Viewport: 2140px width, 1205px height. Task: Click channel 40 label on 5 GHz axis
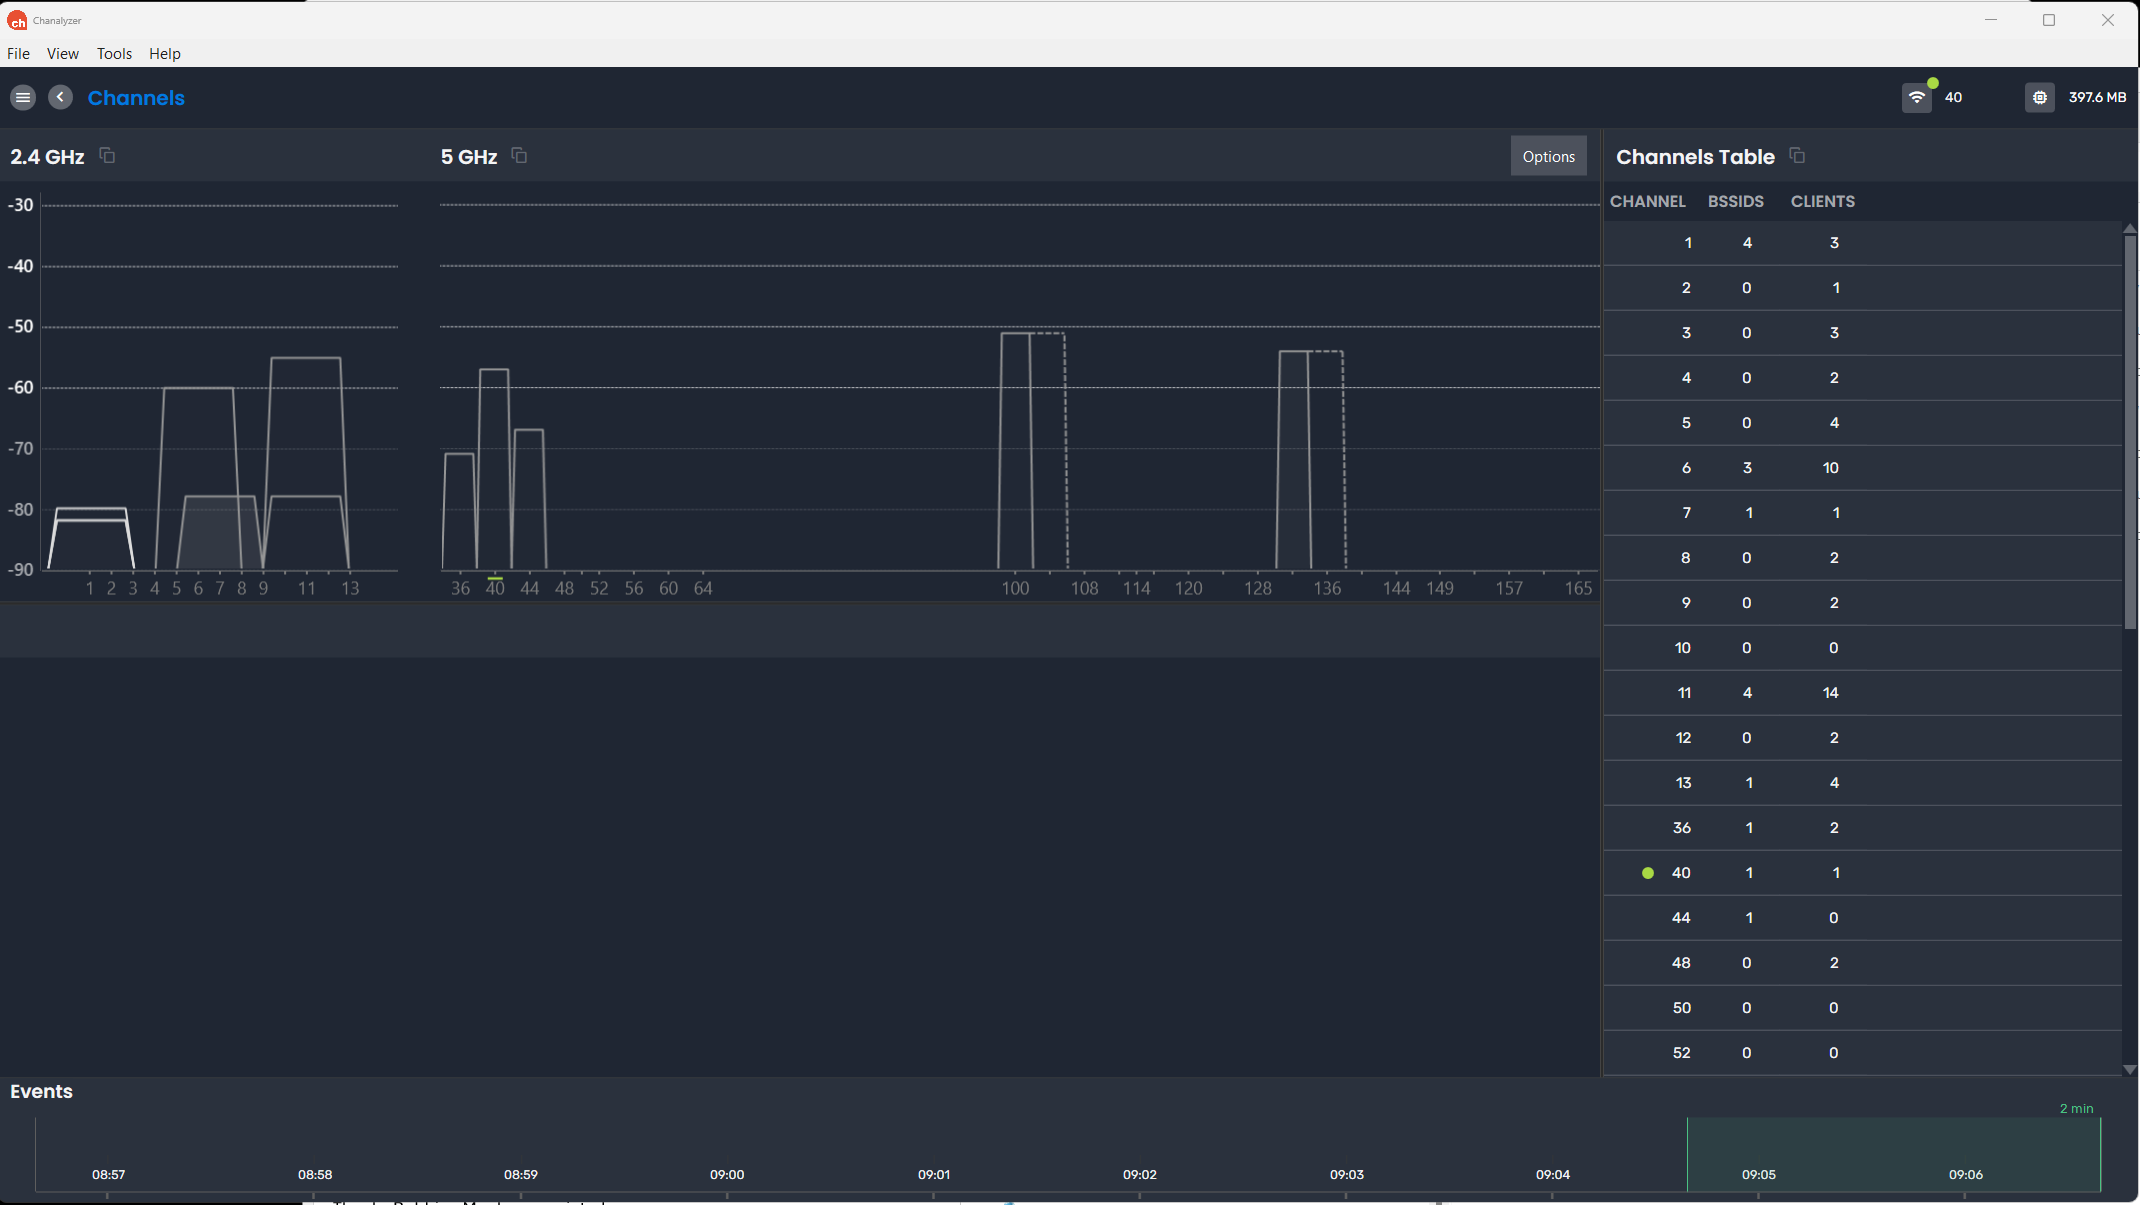495,588
